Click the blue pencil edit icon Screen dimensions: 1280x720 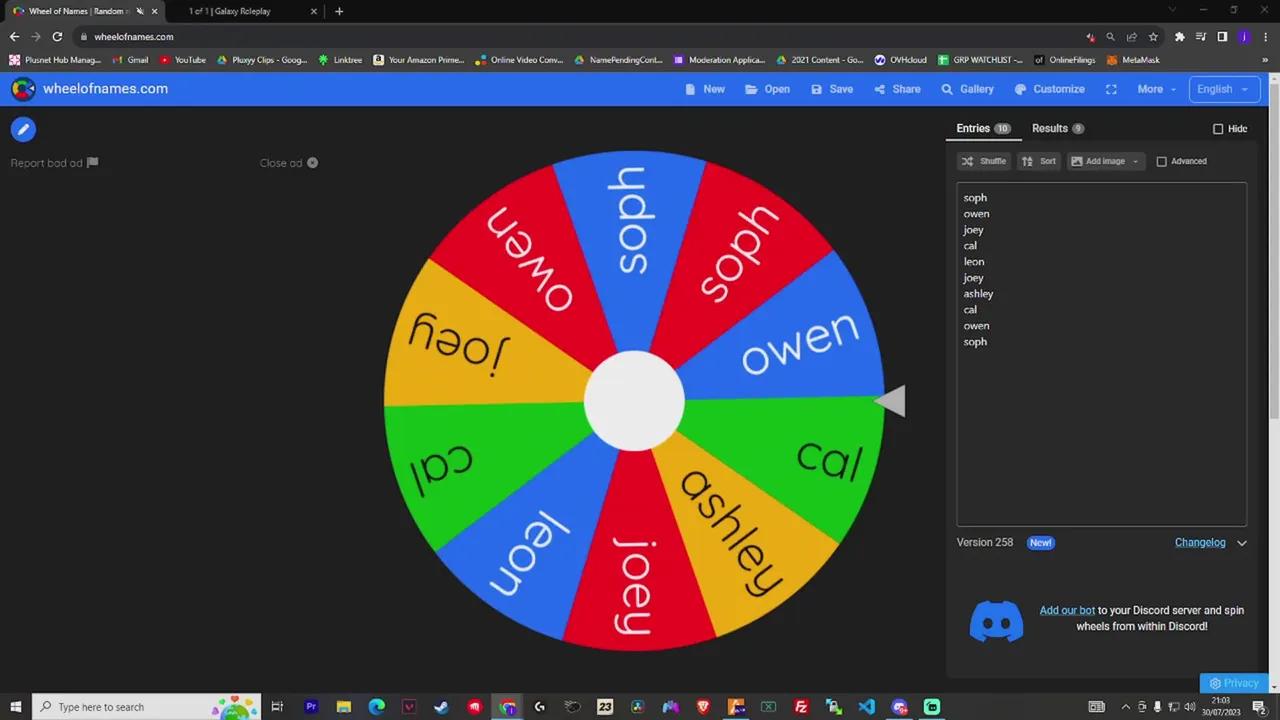point(23,129)
